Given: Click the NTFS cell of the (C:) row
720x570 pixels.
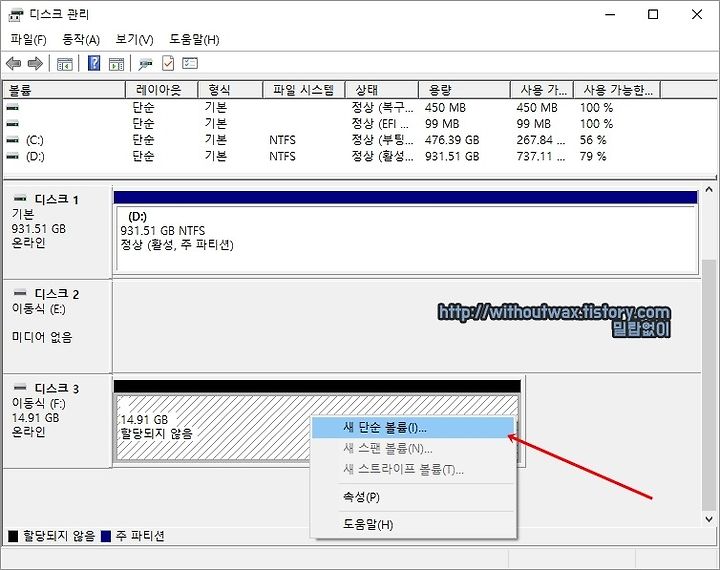Looking at the screenshot, I should pyautogui.click(x=282, y=140).
